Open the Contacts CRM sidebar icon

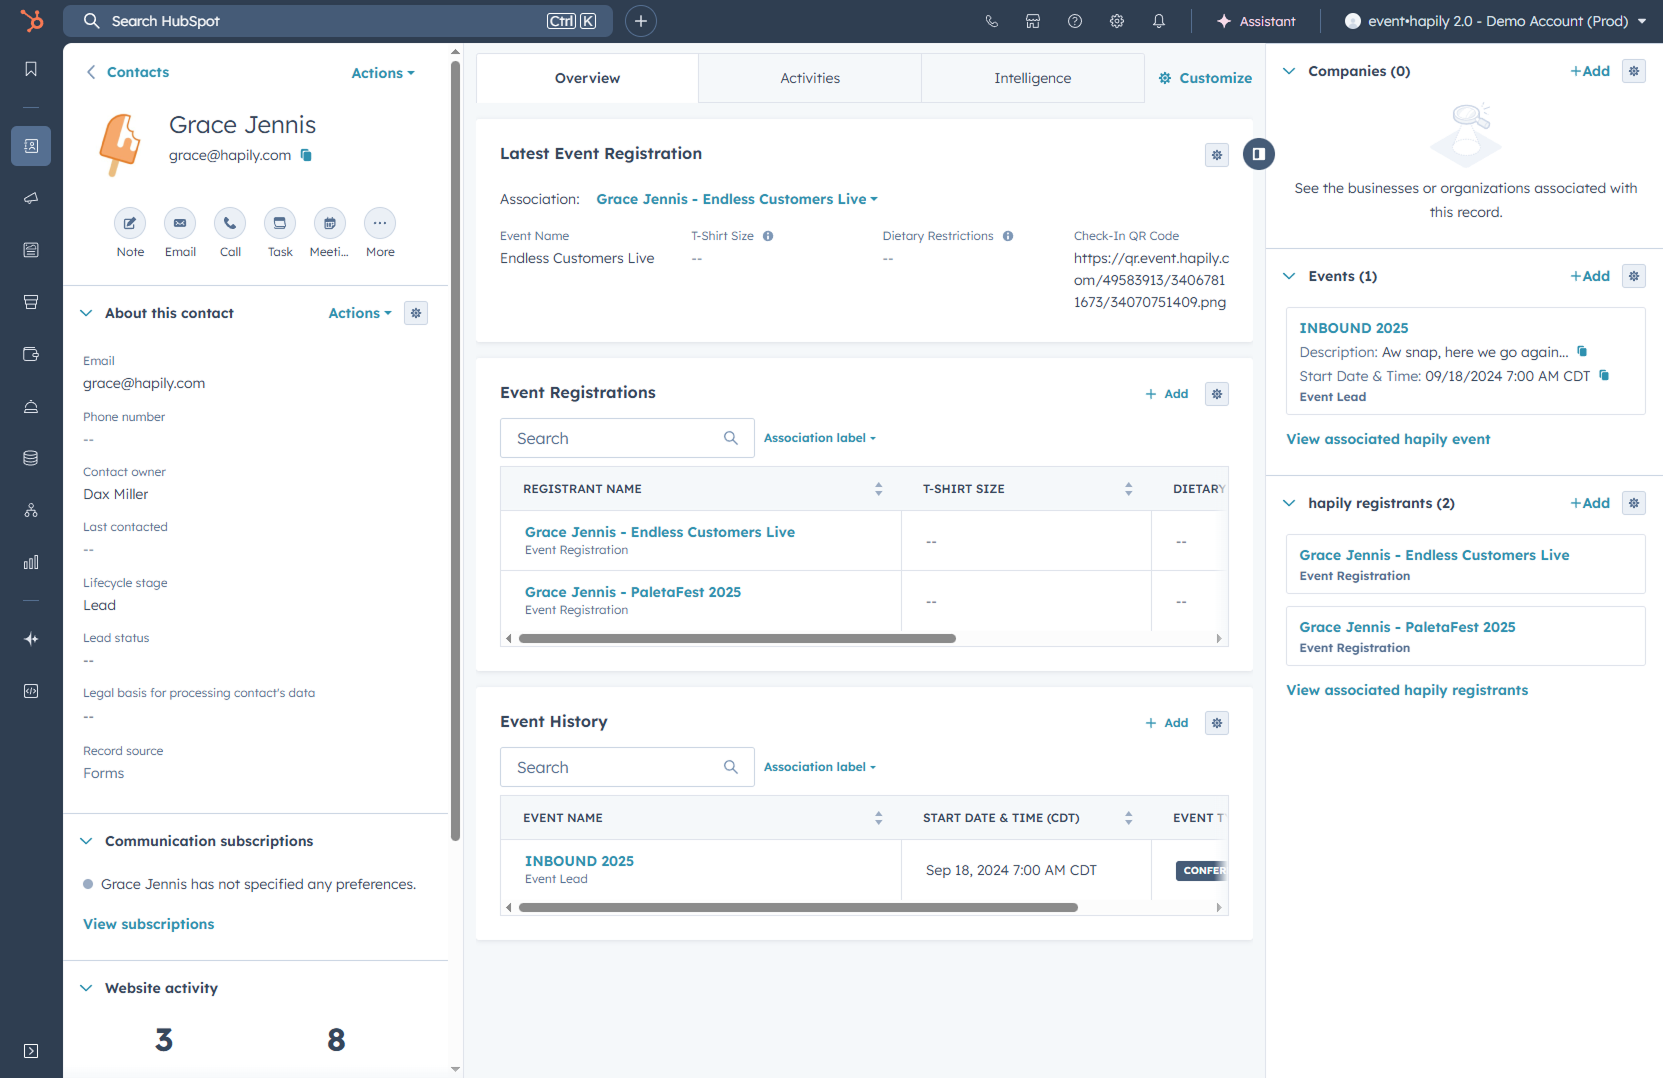point(31,146)
